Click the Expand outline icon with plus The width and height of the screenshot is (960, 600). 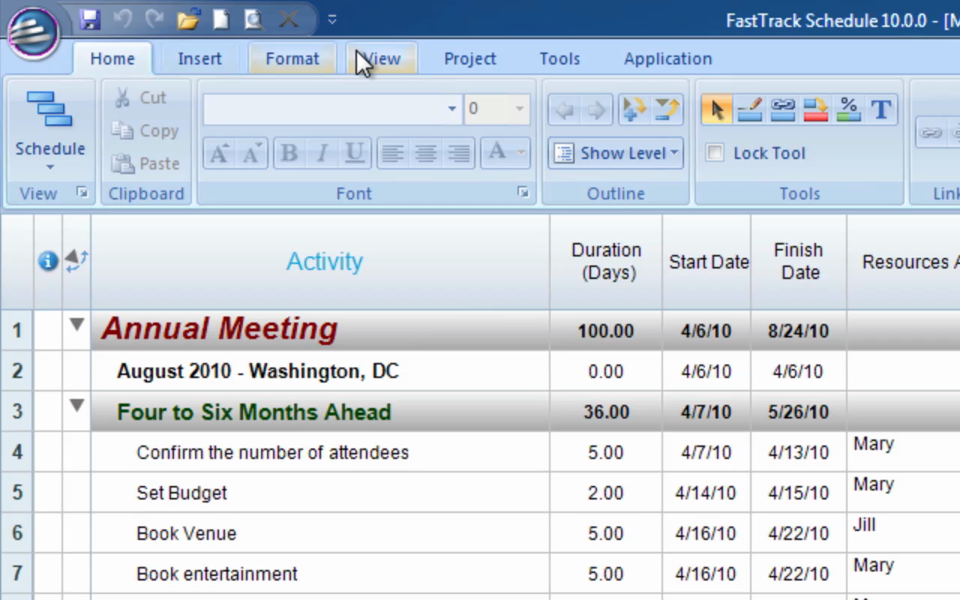point(634,110)
